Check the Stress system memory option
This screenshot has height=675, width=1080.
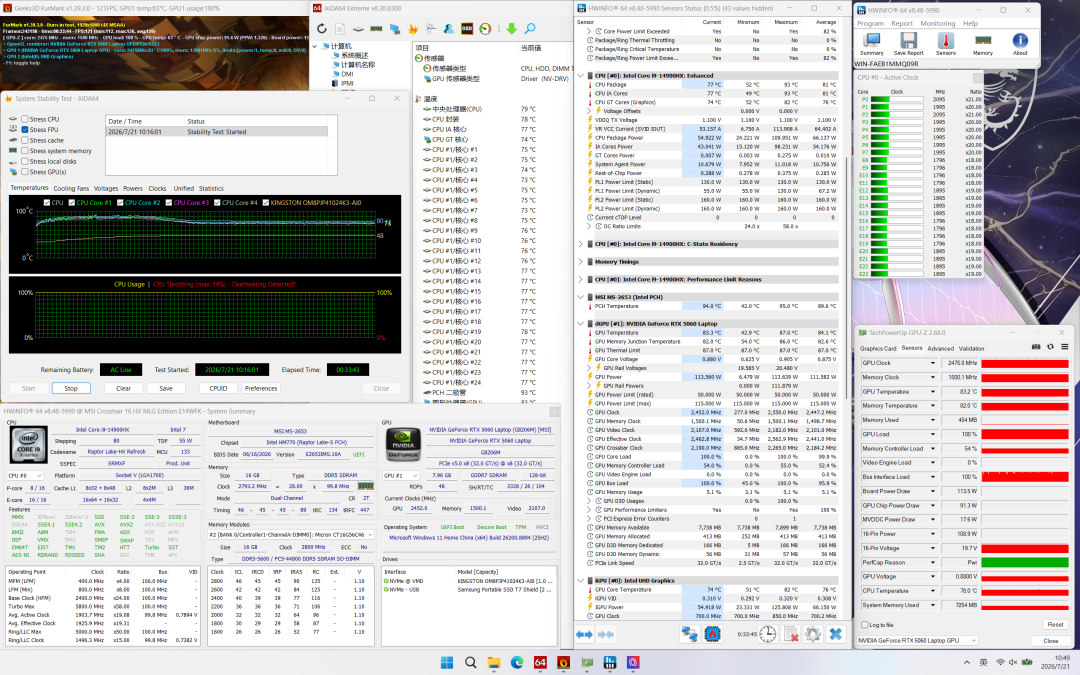click(x=25, y=151)
